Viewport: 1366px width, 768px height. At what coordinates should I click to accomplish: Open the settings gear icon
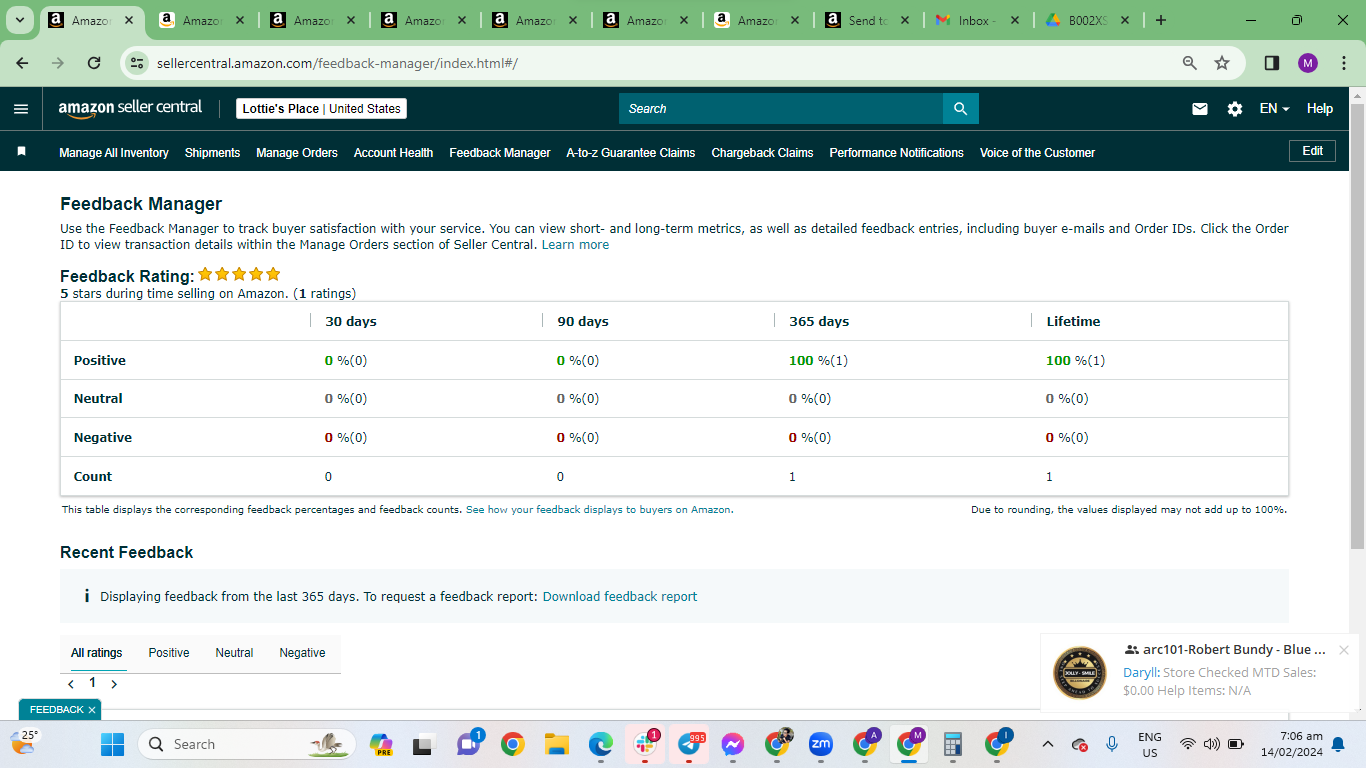(1235, 109)
